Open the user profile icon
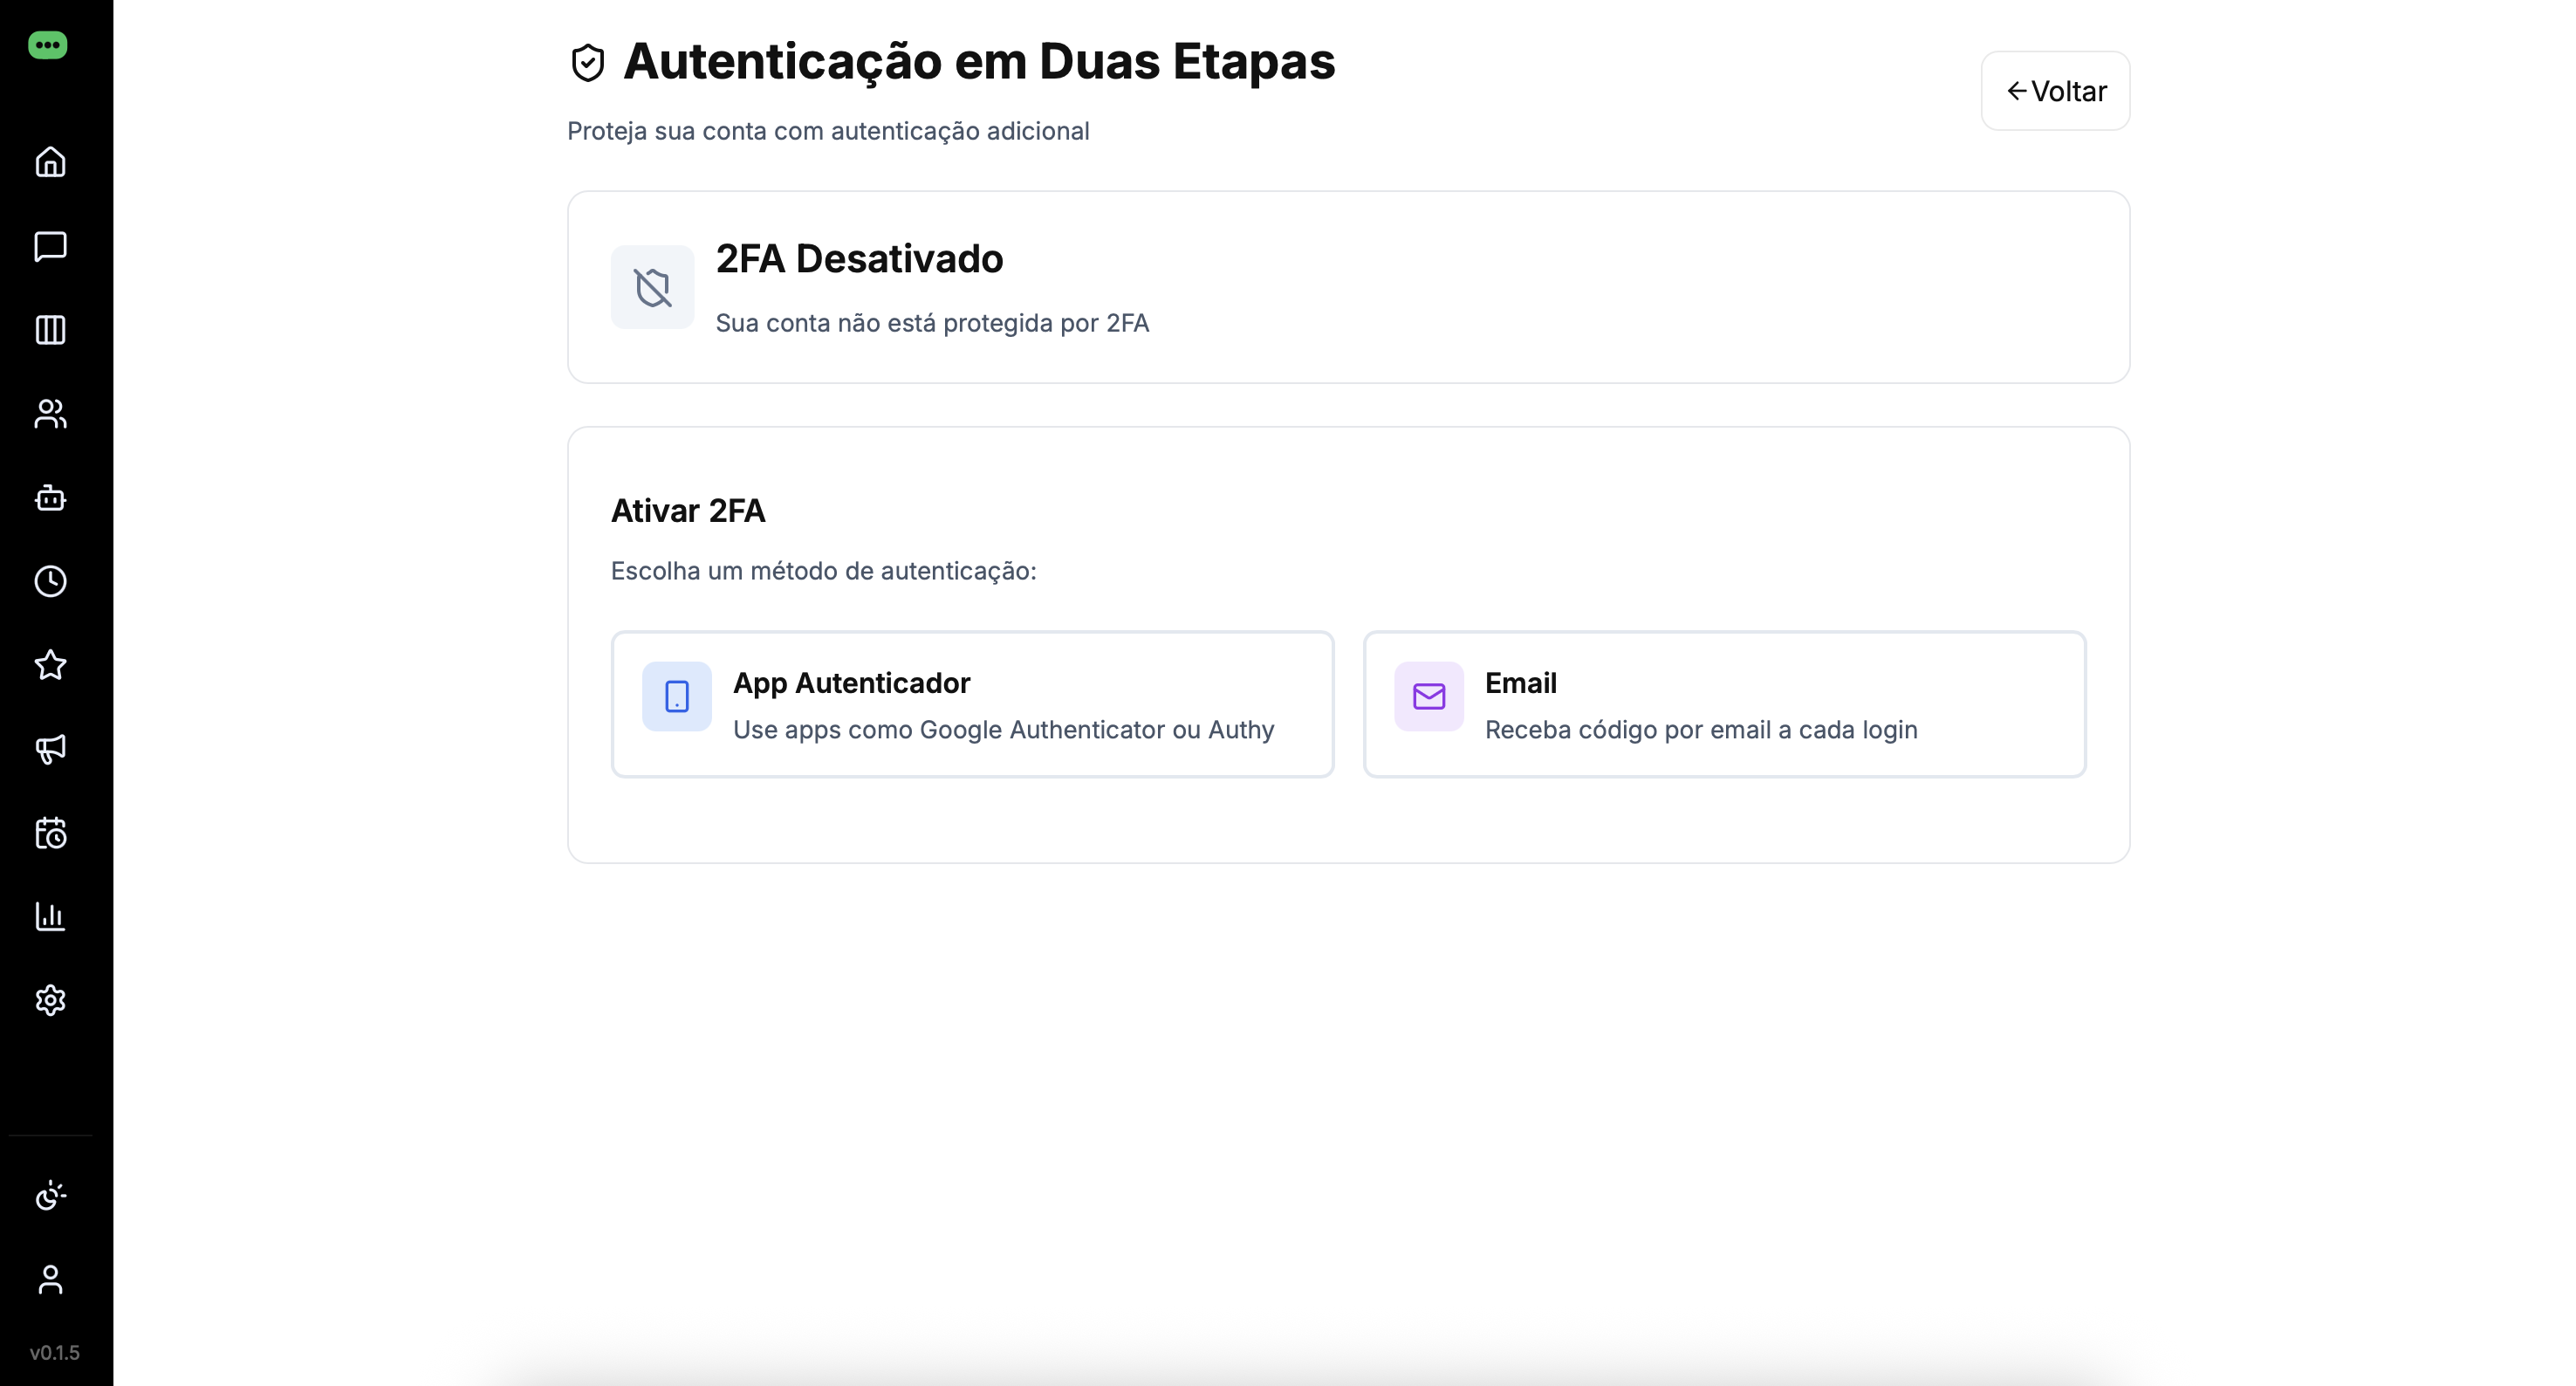 point(49,1280)
